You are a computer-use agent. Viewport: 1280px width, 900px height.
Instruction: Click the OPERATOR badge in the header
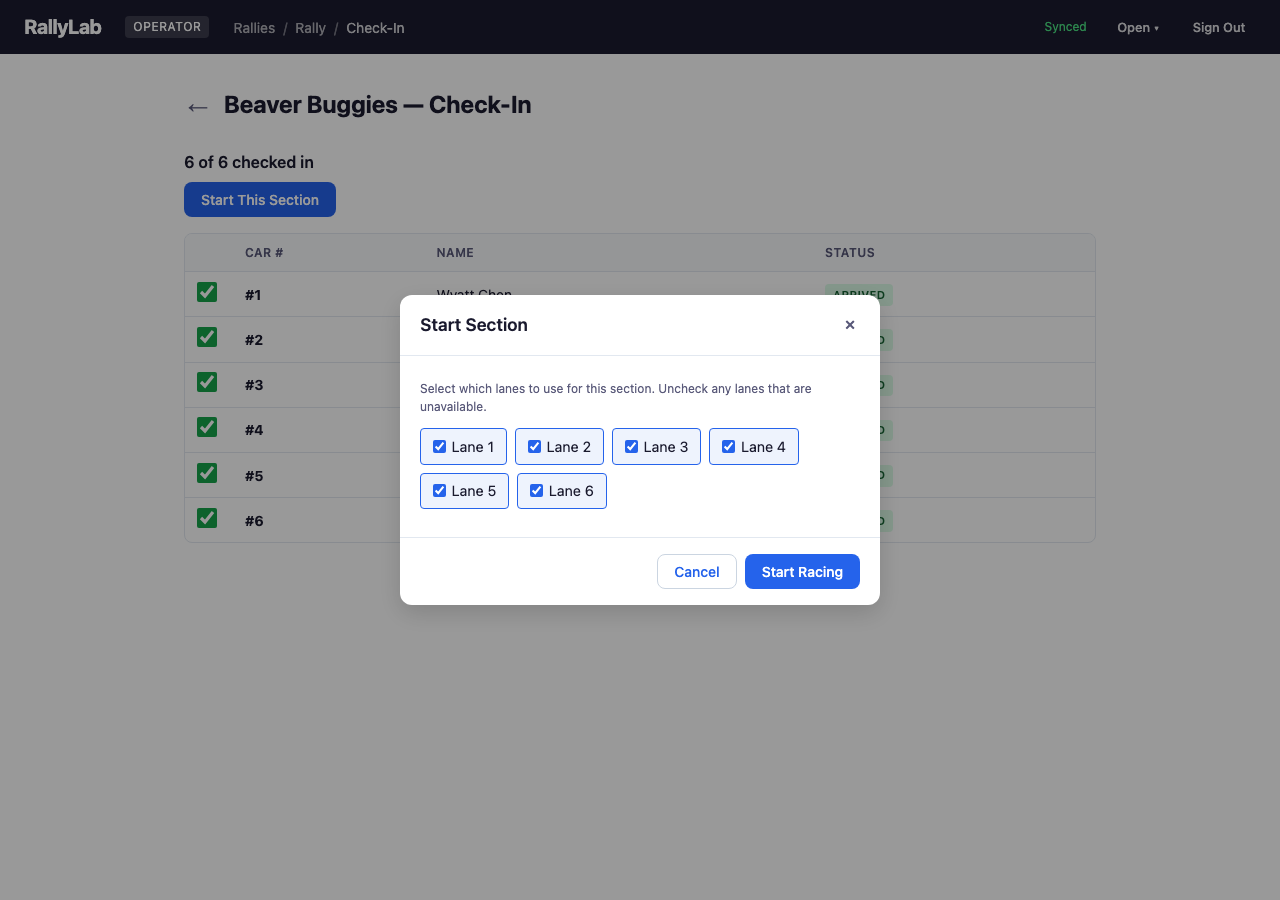[166, 27]
